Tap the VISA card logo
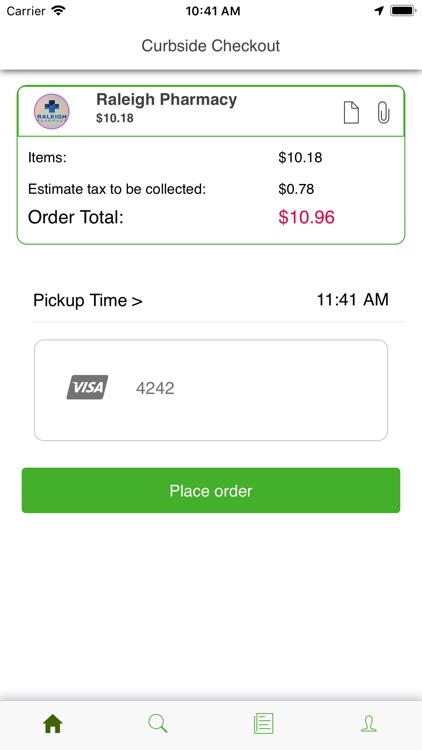Screen dimensions: 422x750 (x=87, y=387)
